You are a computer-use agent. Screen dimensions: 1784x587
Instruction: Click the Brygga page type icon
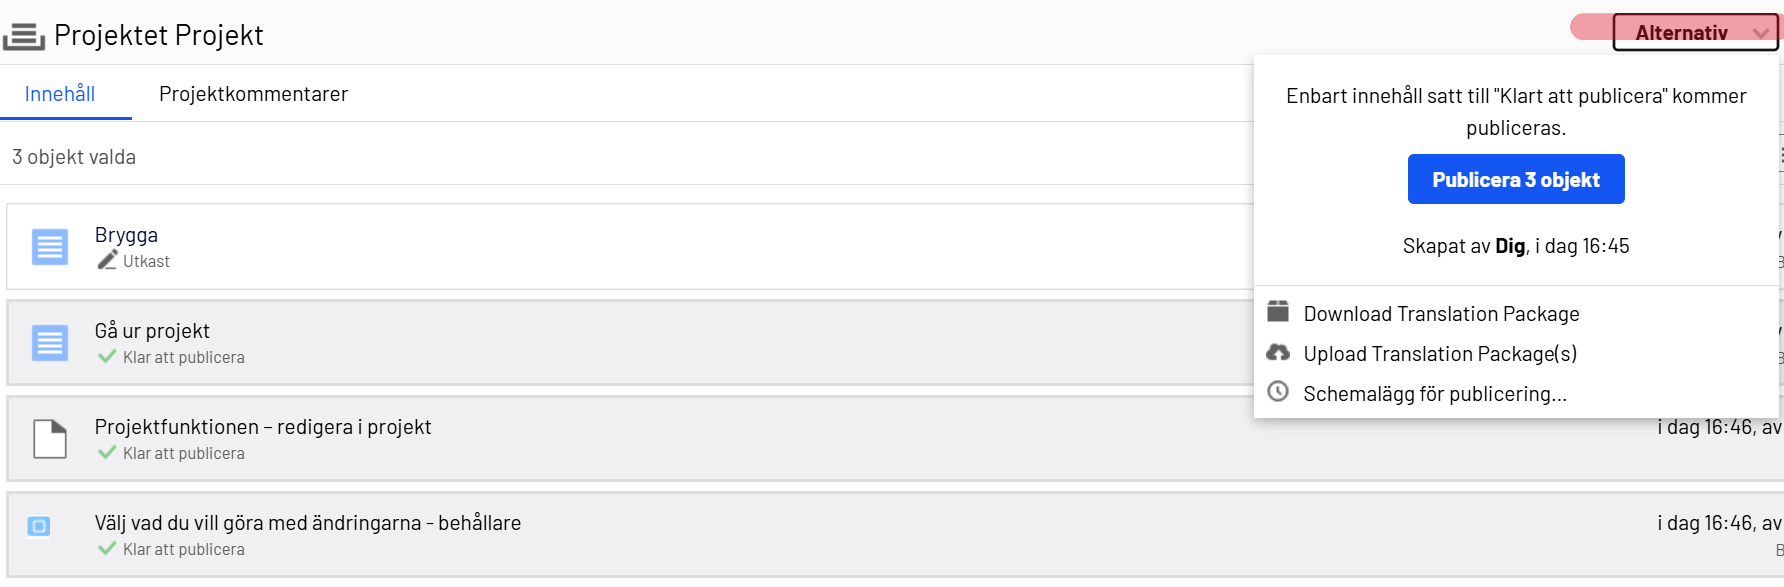pos(50,247)
